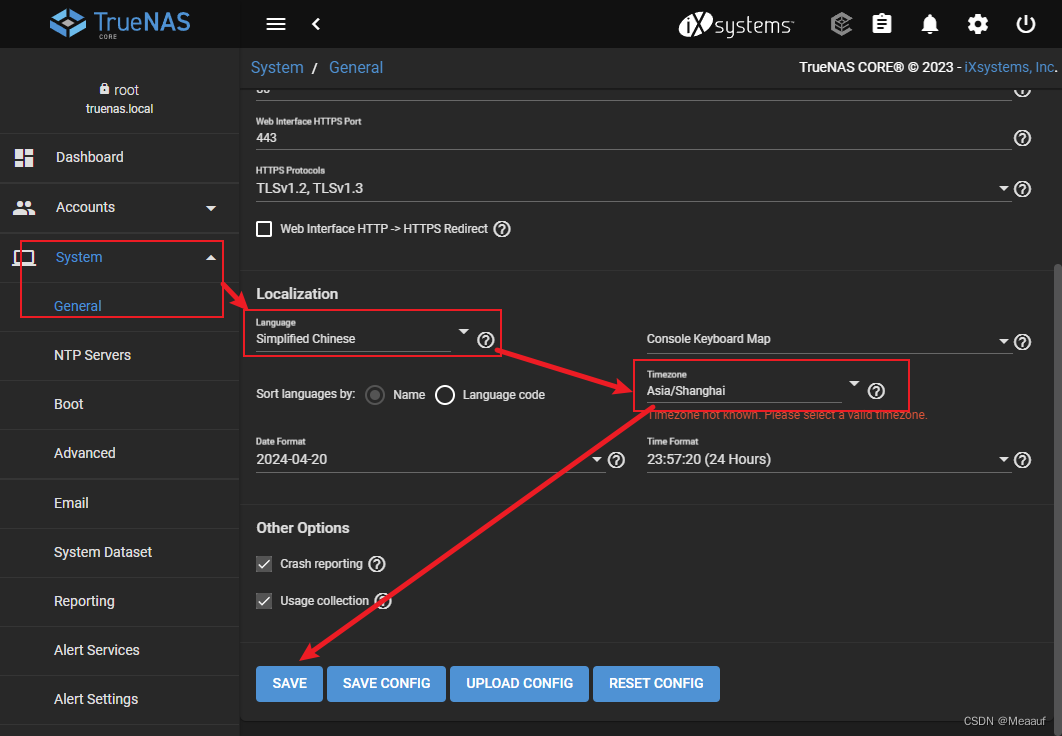
Task: Show alerts via bell icon
Action: [x=930, y=24]
